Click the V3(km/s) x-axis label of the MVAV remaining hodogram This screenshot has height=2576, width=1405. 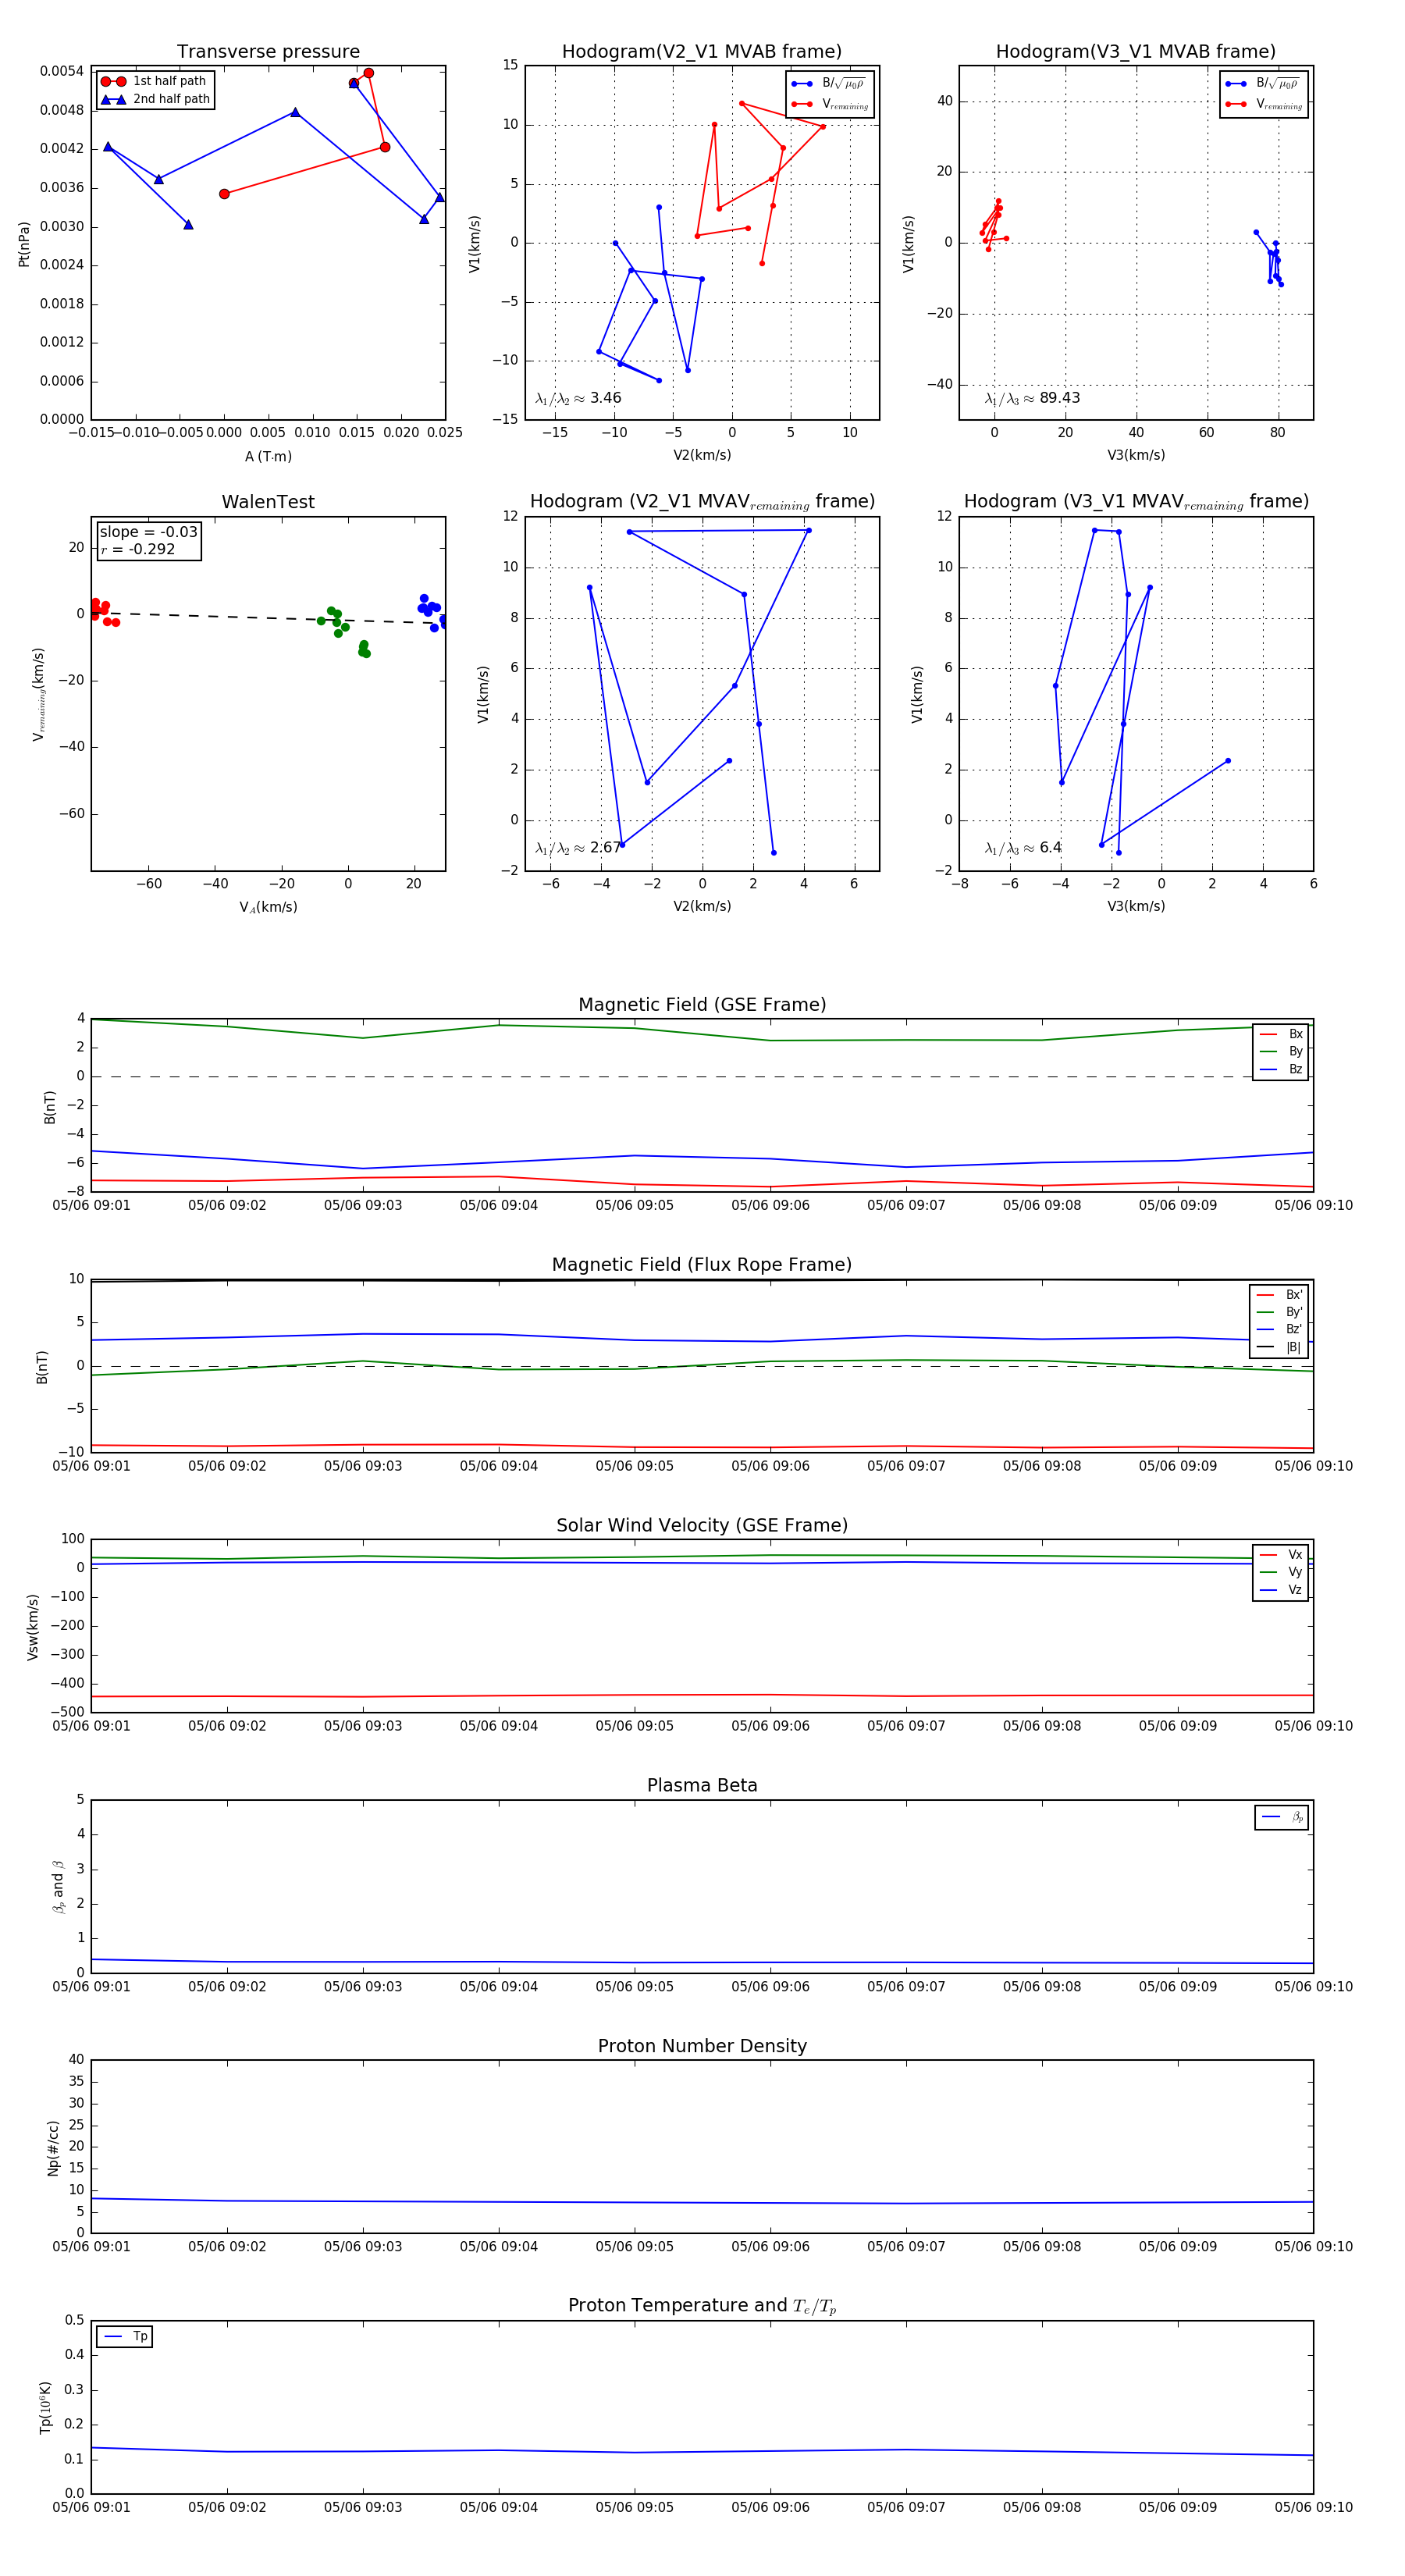tap(1136, 907)
